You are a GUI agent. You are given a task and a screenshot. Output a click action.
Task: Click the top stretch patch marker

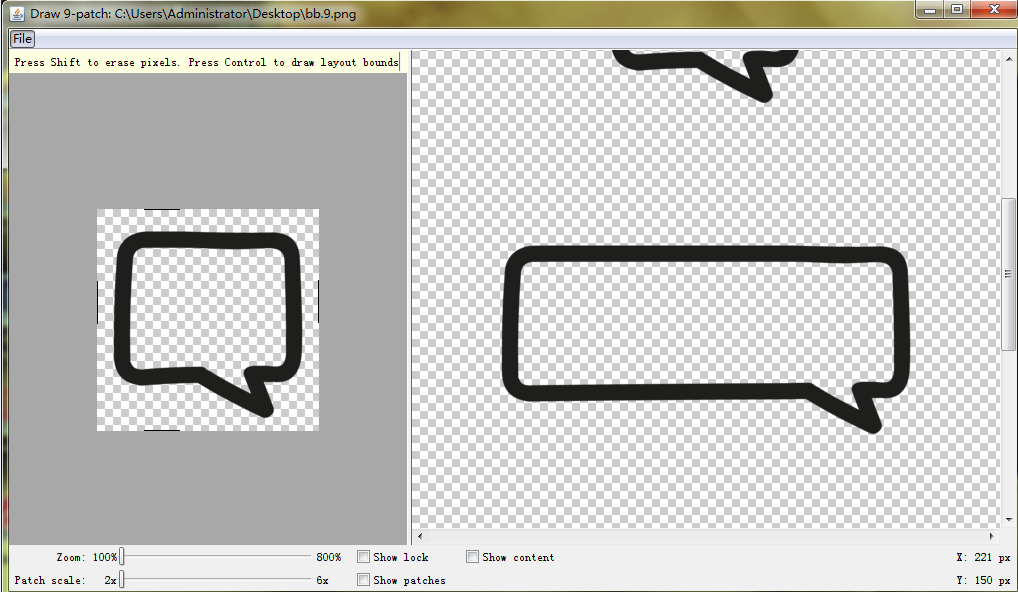tap(162, 210)
